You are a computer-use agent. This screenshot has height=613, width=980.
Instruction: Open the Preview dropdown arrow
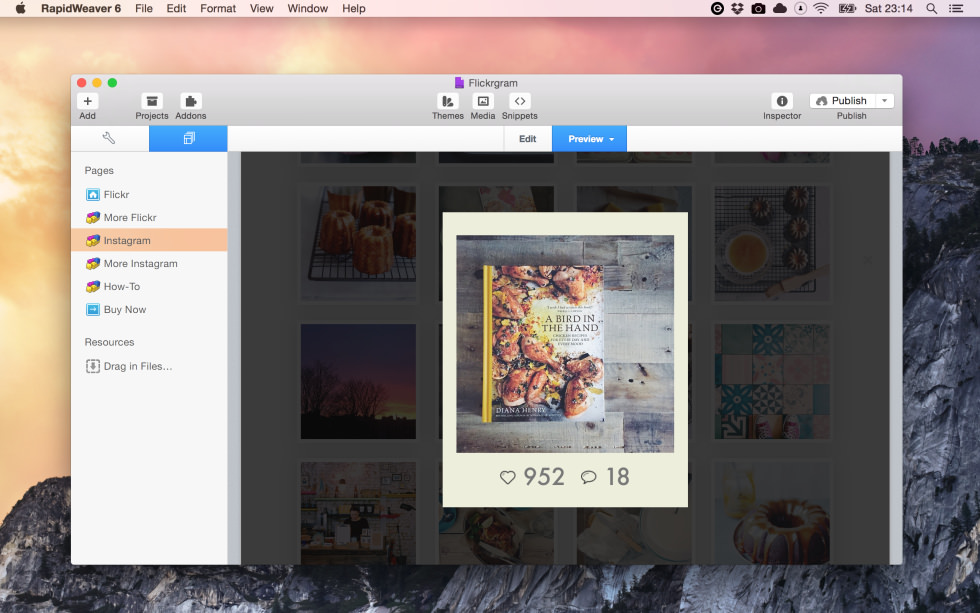612,139
